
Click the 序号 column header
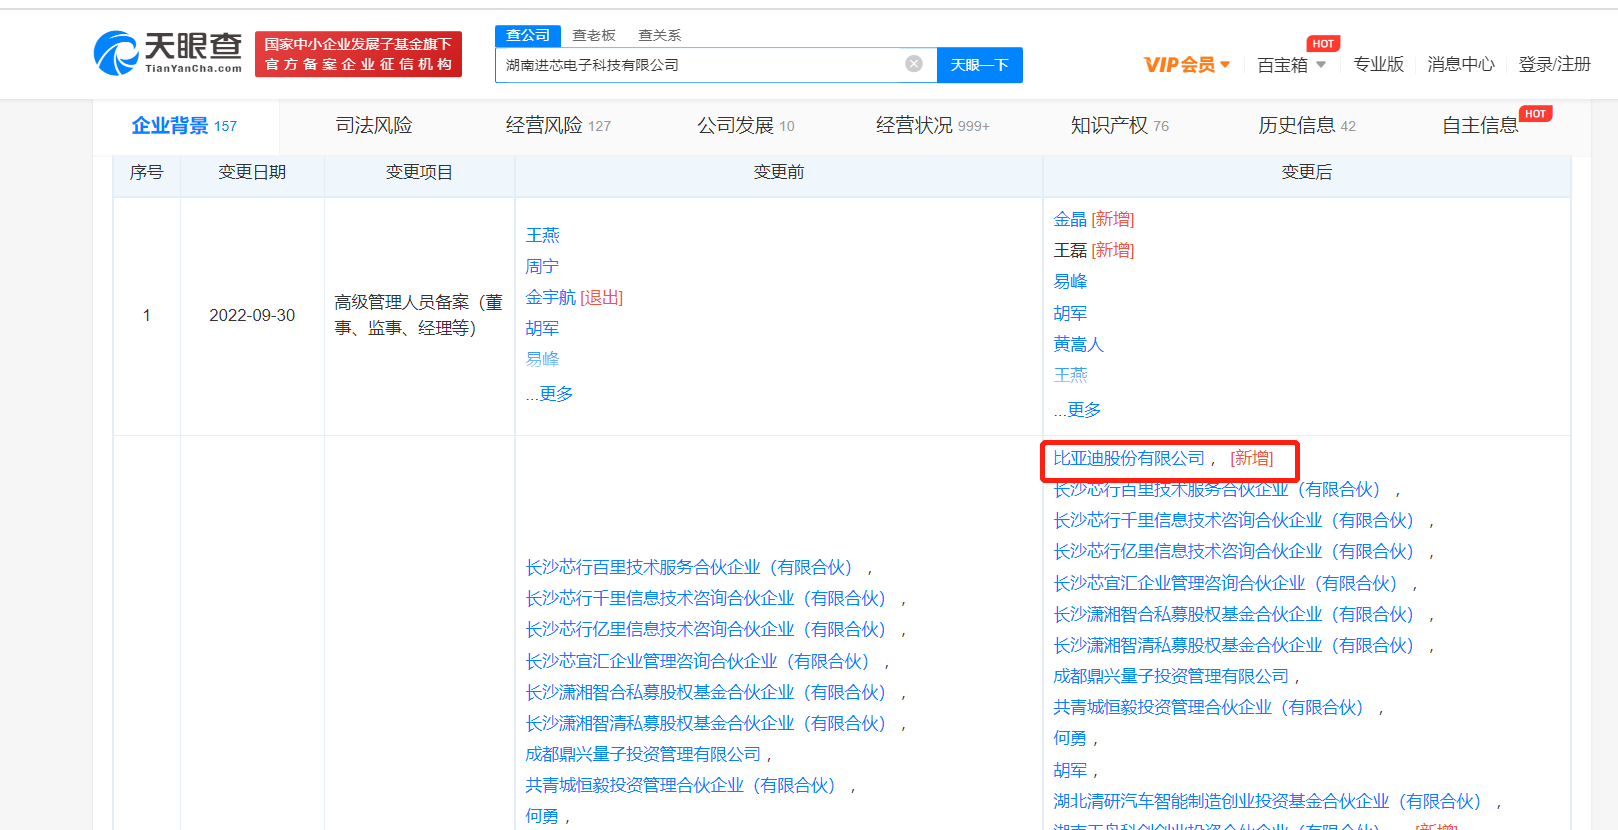click(146, 172)
